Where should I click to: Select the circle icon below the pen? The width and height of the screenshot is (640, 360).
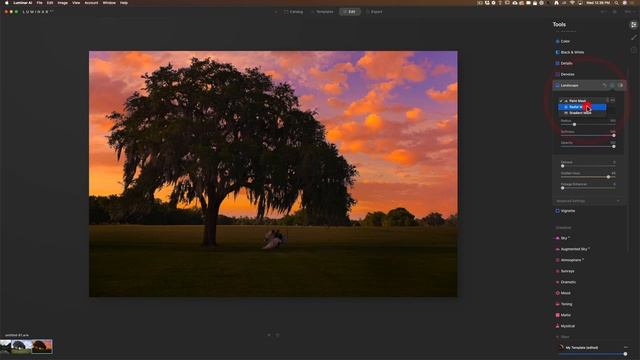pyautogui.click(x=633, y=50)
